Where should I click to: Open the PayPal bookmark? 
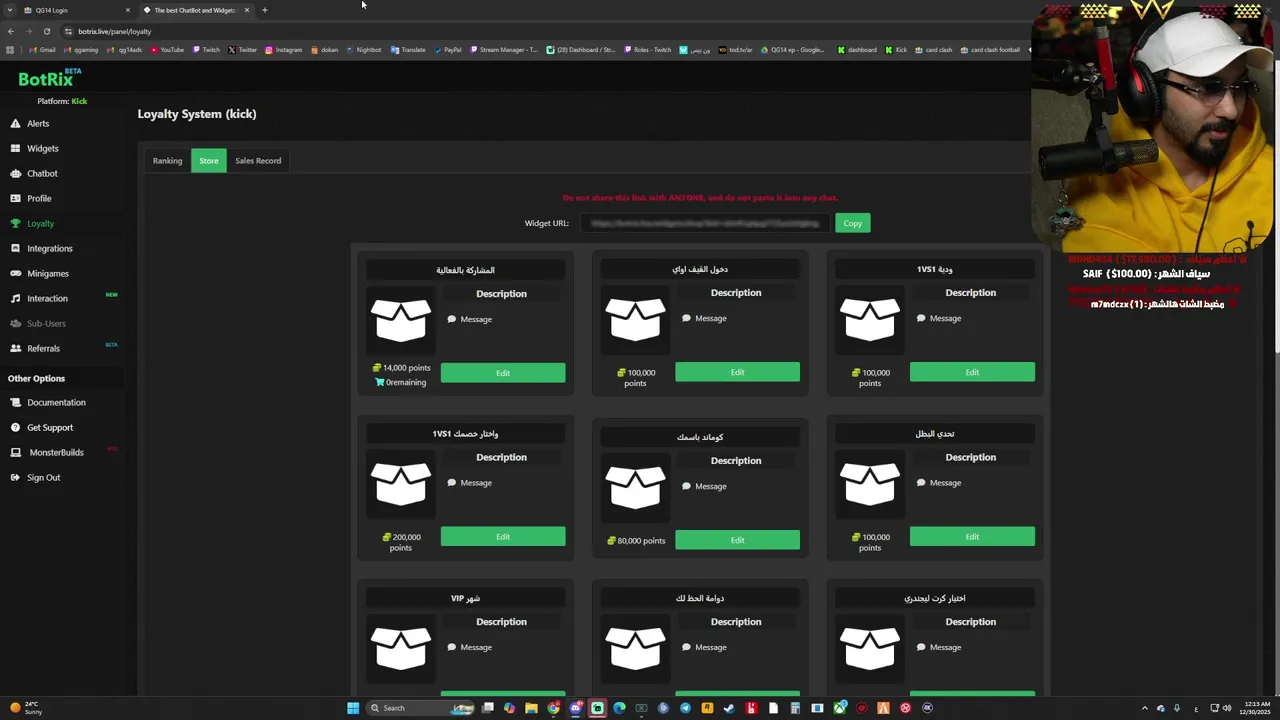click(x=448, y=50)
